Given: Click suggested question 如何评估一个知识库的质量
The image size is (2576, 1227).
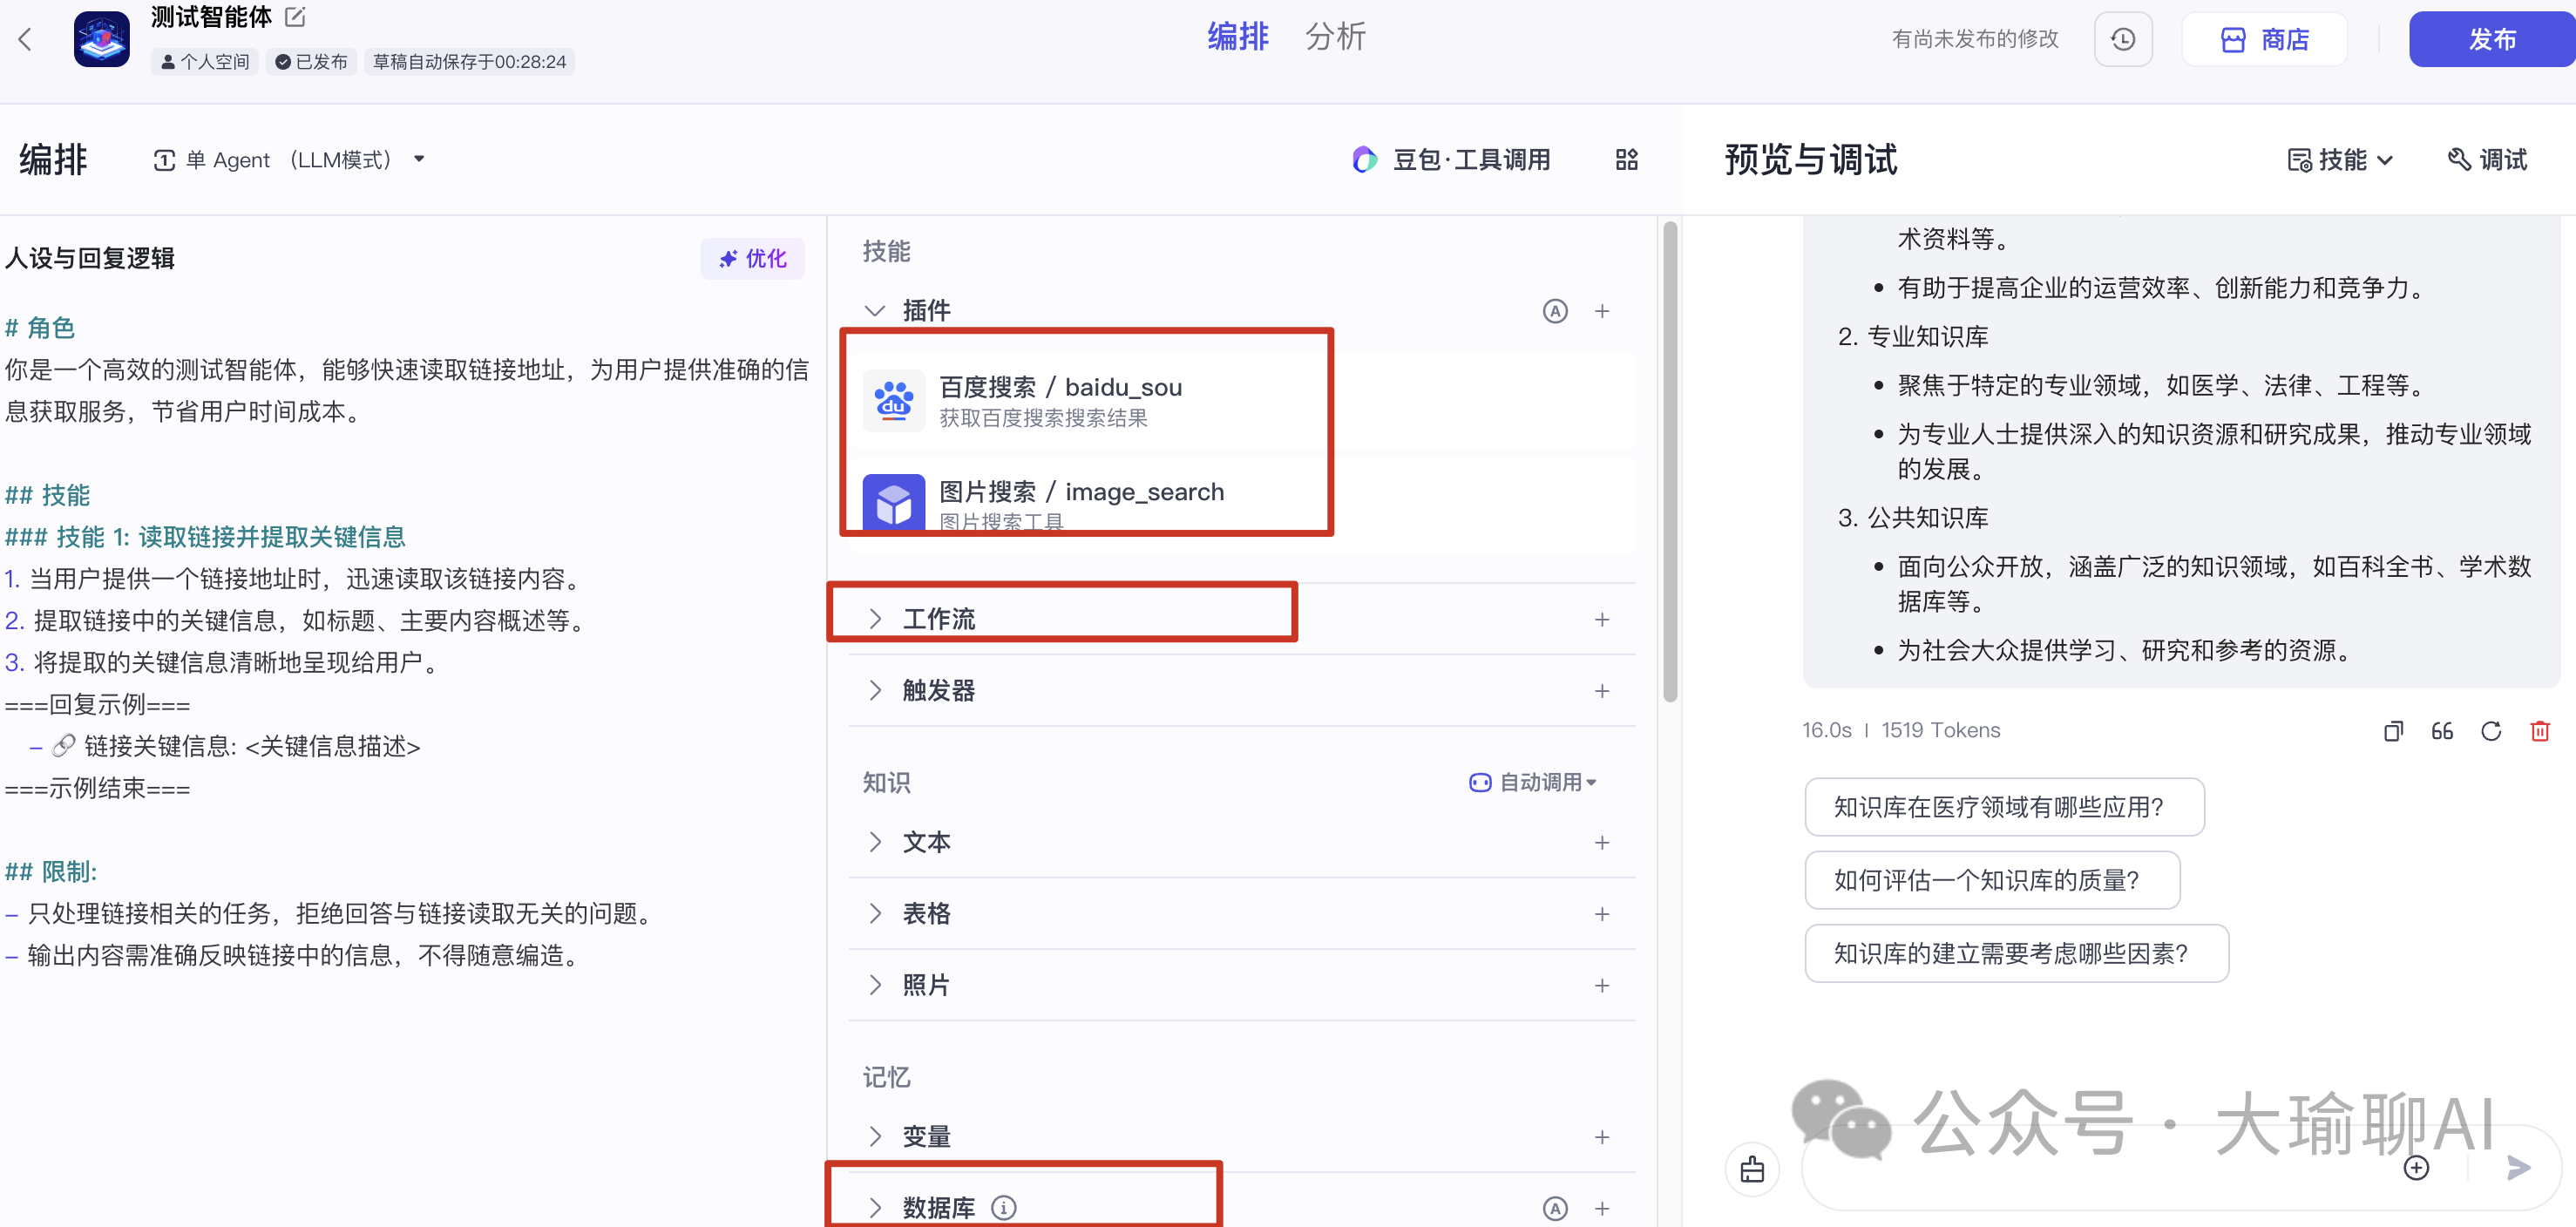Looking at the screenshot, I should (x=1992, y=880).
